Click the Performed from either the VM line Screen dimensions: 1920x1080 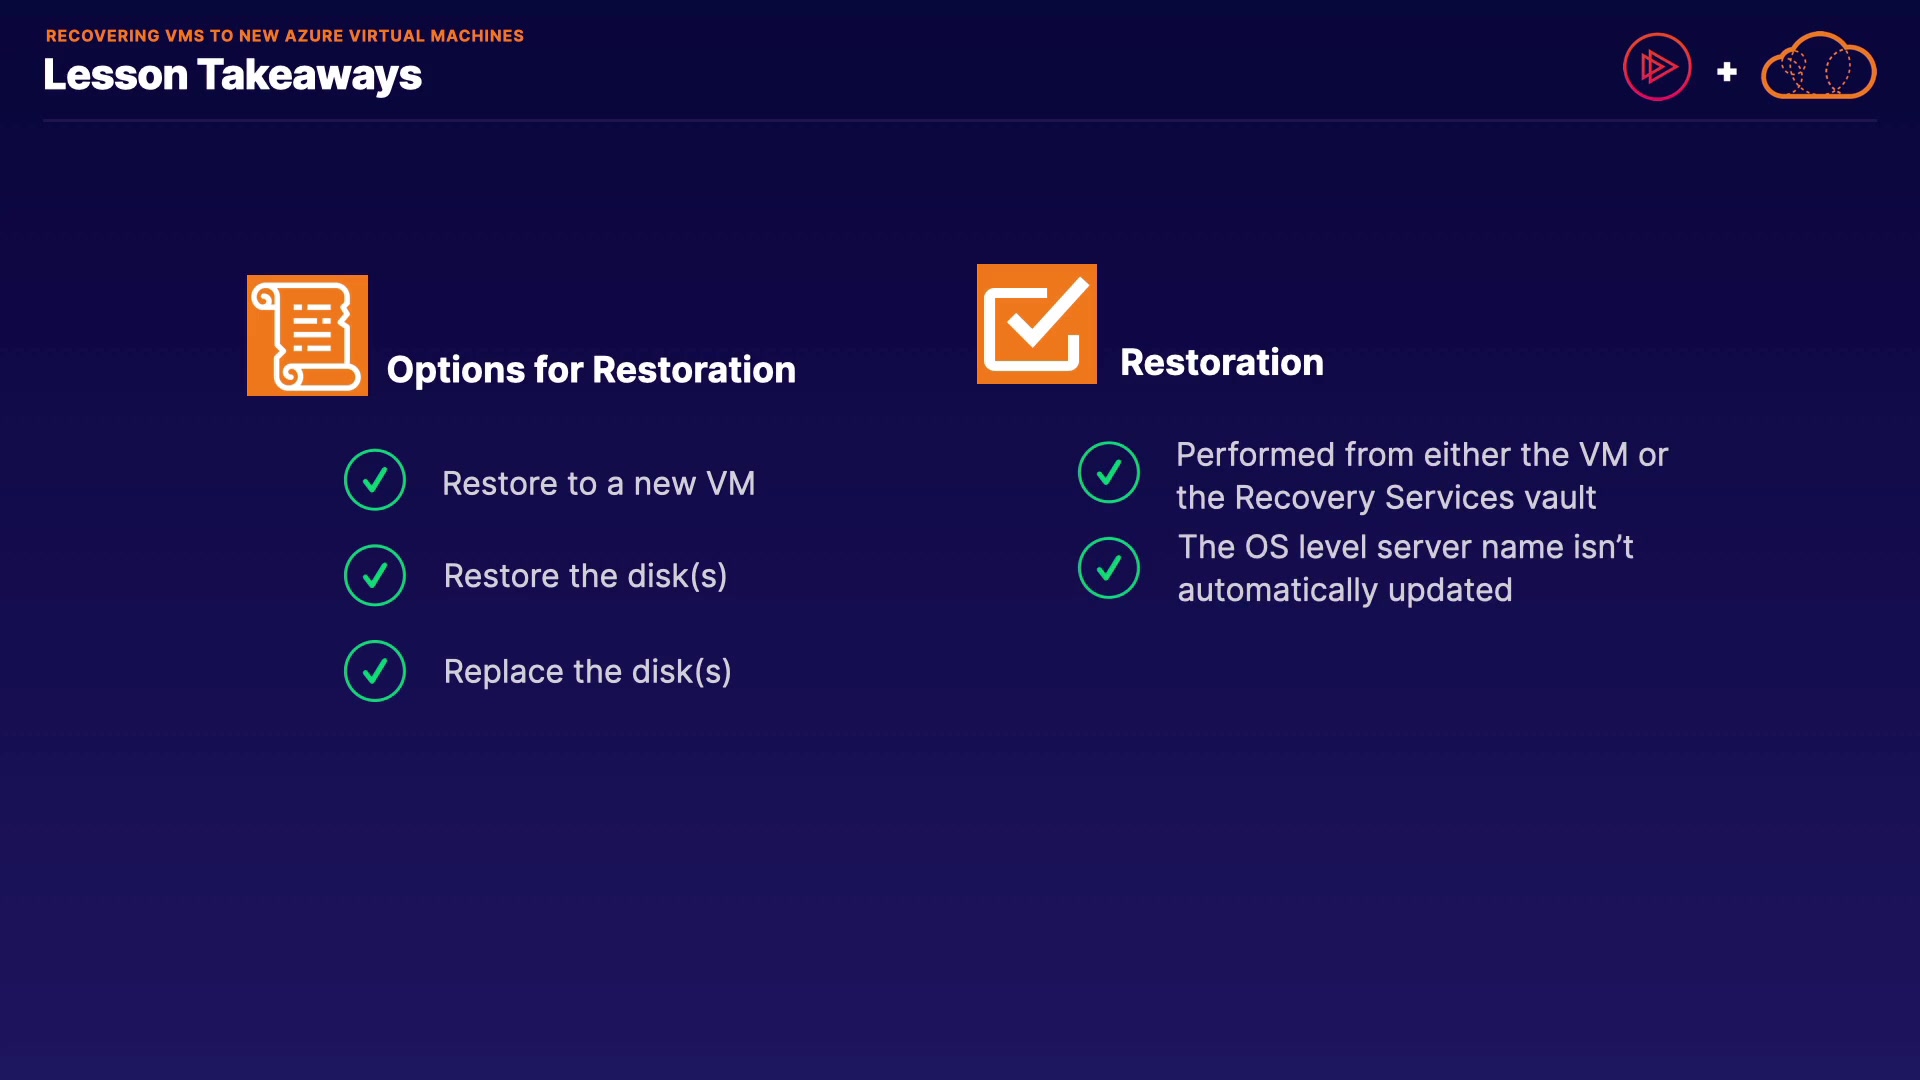pos(1421,455)
